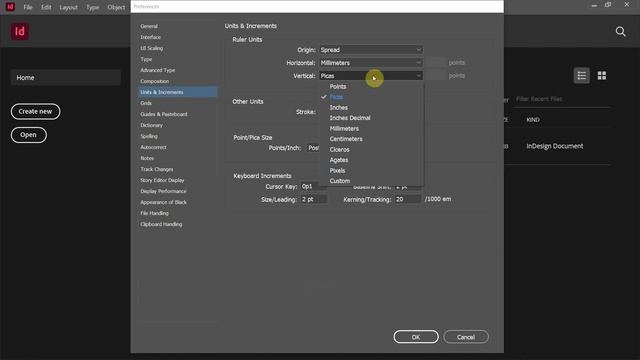Select Interface preferences category

click(x=151, y=37)
